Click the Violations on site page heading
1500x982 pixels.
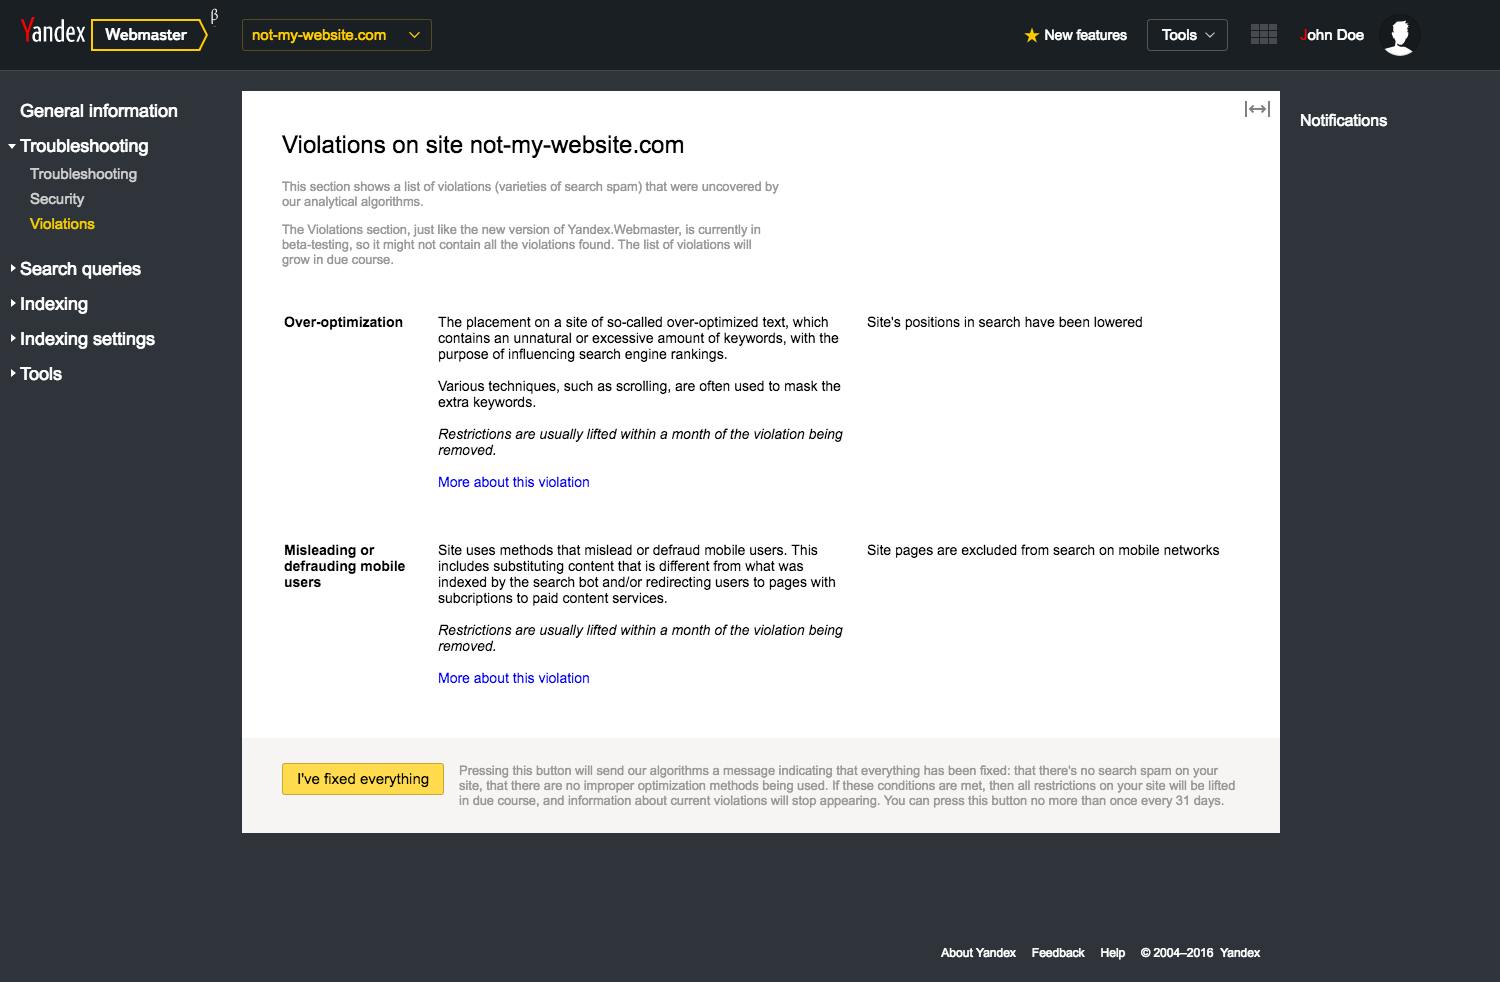tap(483, 145)
